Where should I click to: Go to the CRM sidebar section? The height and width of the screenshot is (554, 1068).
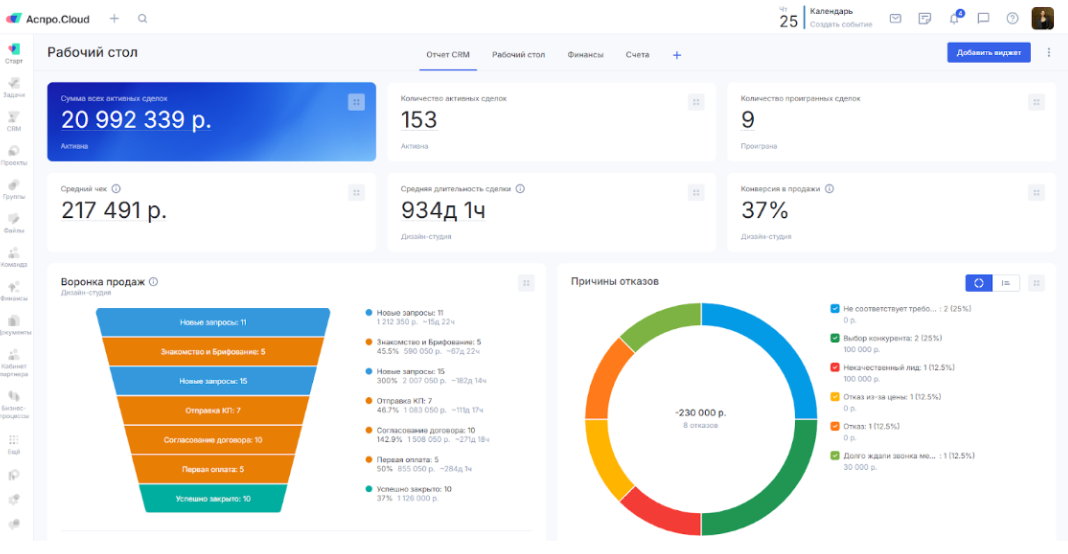point(14,121)
